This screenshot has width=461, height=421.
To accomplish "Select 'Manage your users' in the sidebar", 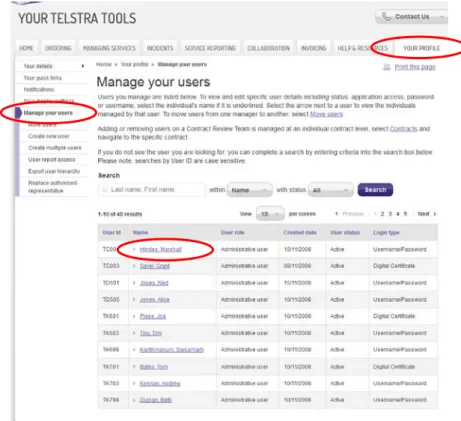I will [48, 113].
